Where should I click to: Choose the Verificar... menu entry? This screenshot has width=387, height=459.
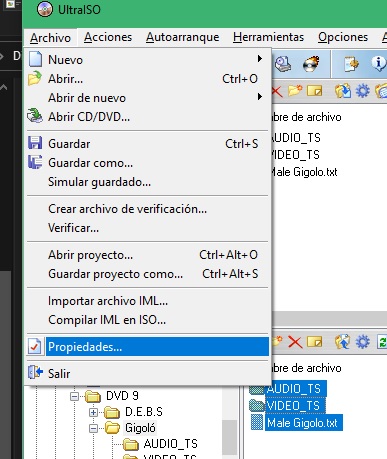coord(147,228)
